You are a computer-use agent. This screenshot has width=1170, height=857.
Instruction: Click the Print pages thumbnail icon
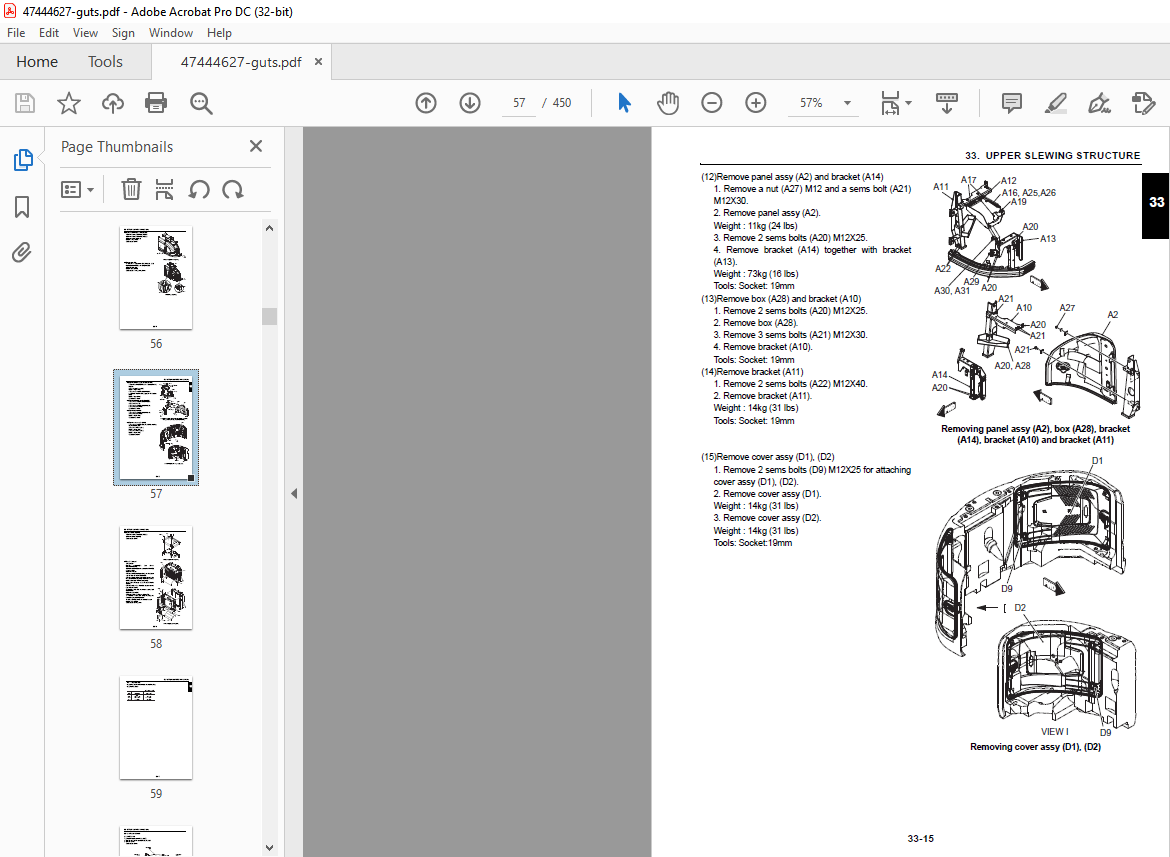pyautogui.click(x=164, y=189)
